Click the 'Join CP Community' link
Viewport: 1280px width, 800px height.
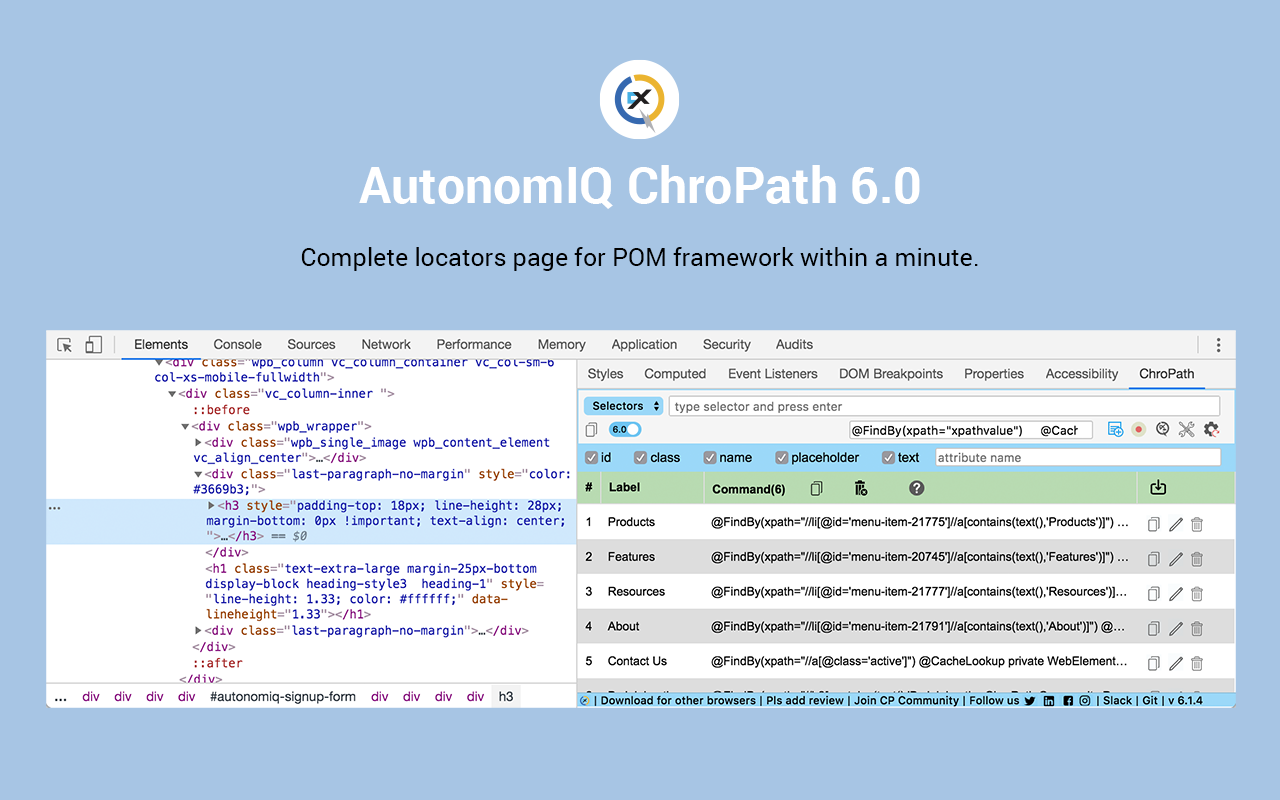907,701
